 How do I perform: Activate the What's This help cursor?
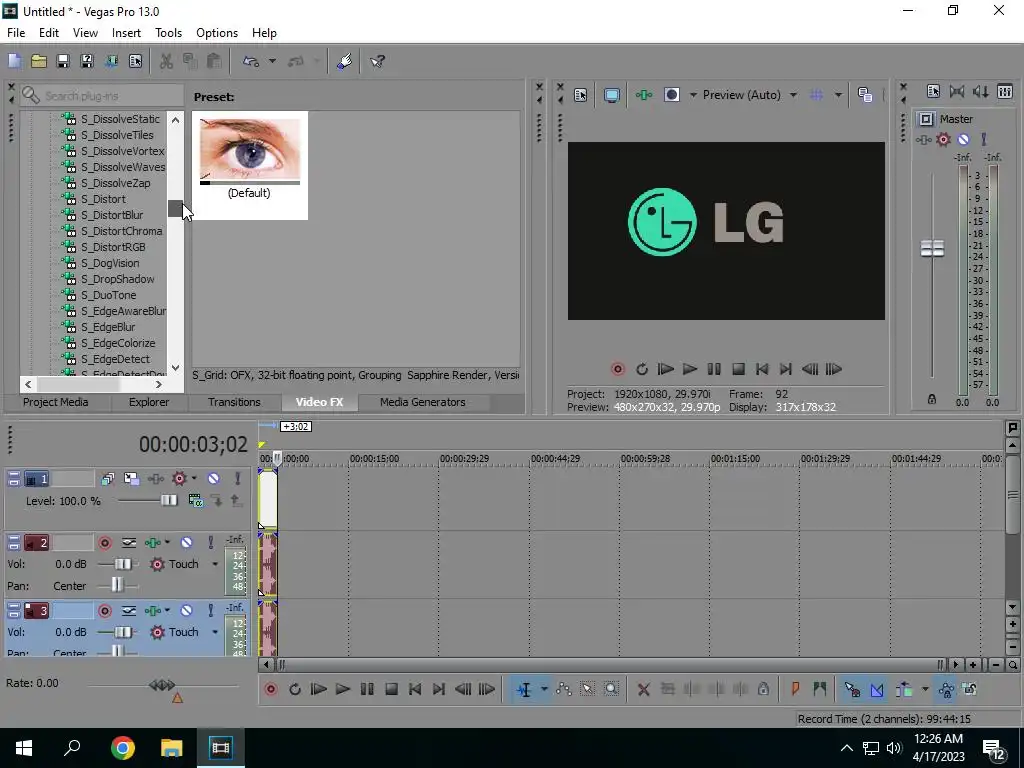[x=377, y=61]
